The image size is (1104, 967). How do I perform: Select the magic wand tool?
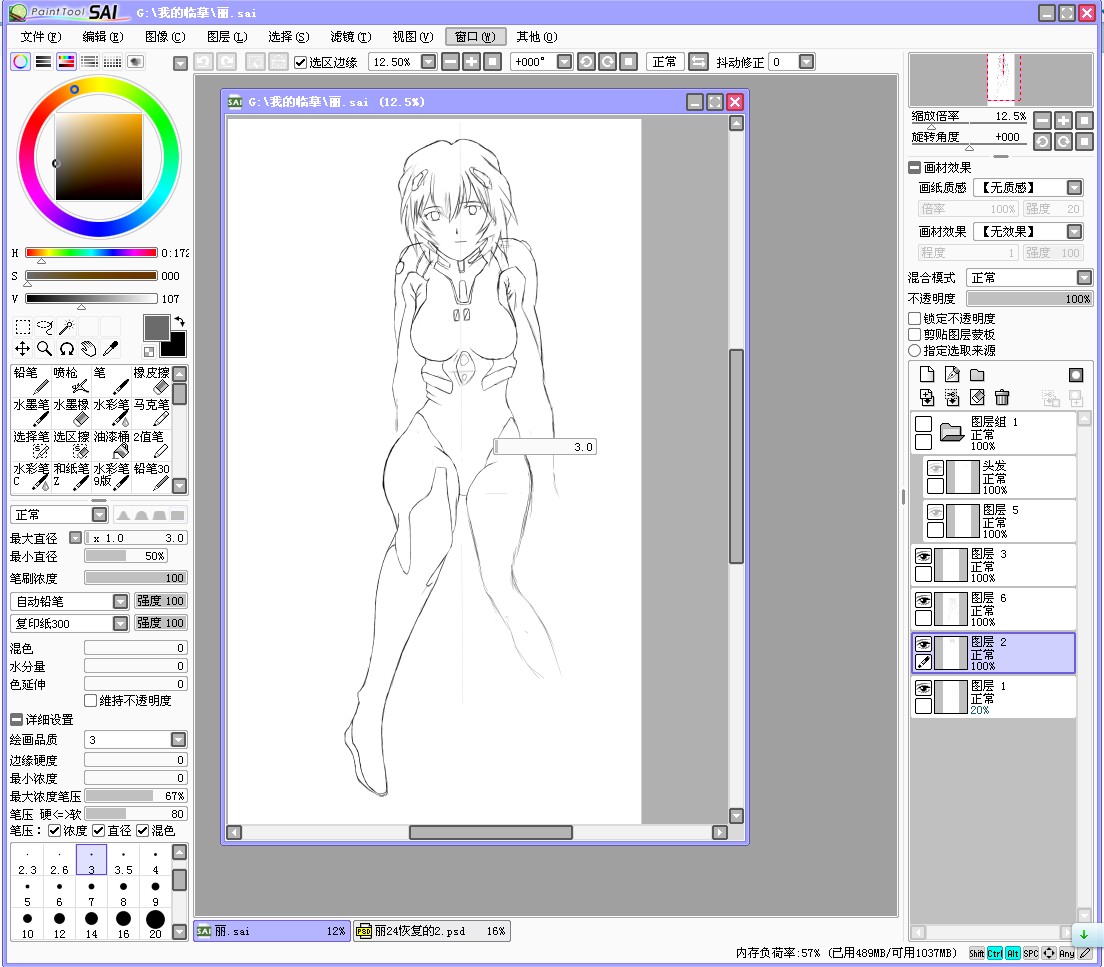coord(66,327)
